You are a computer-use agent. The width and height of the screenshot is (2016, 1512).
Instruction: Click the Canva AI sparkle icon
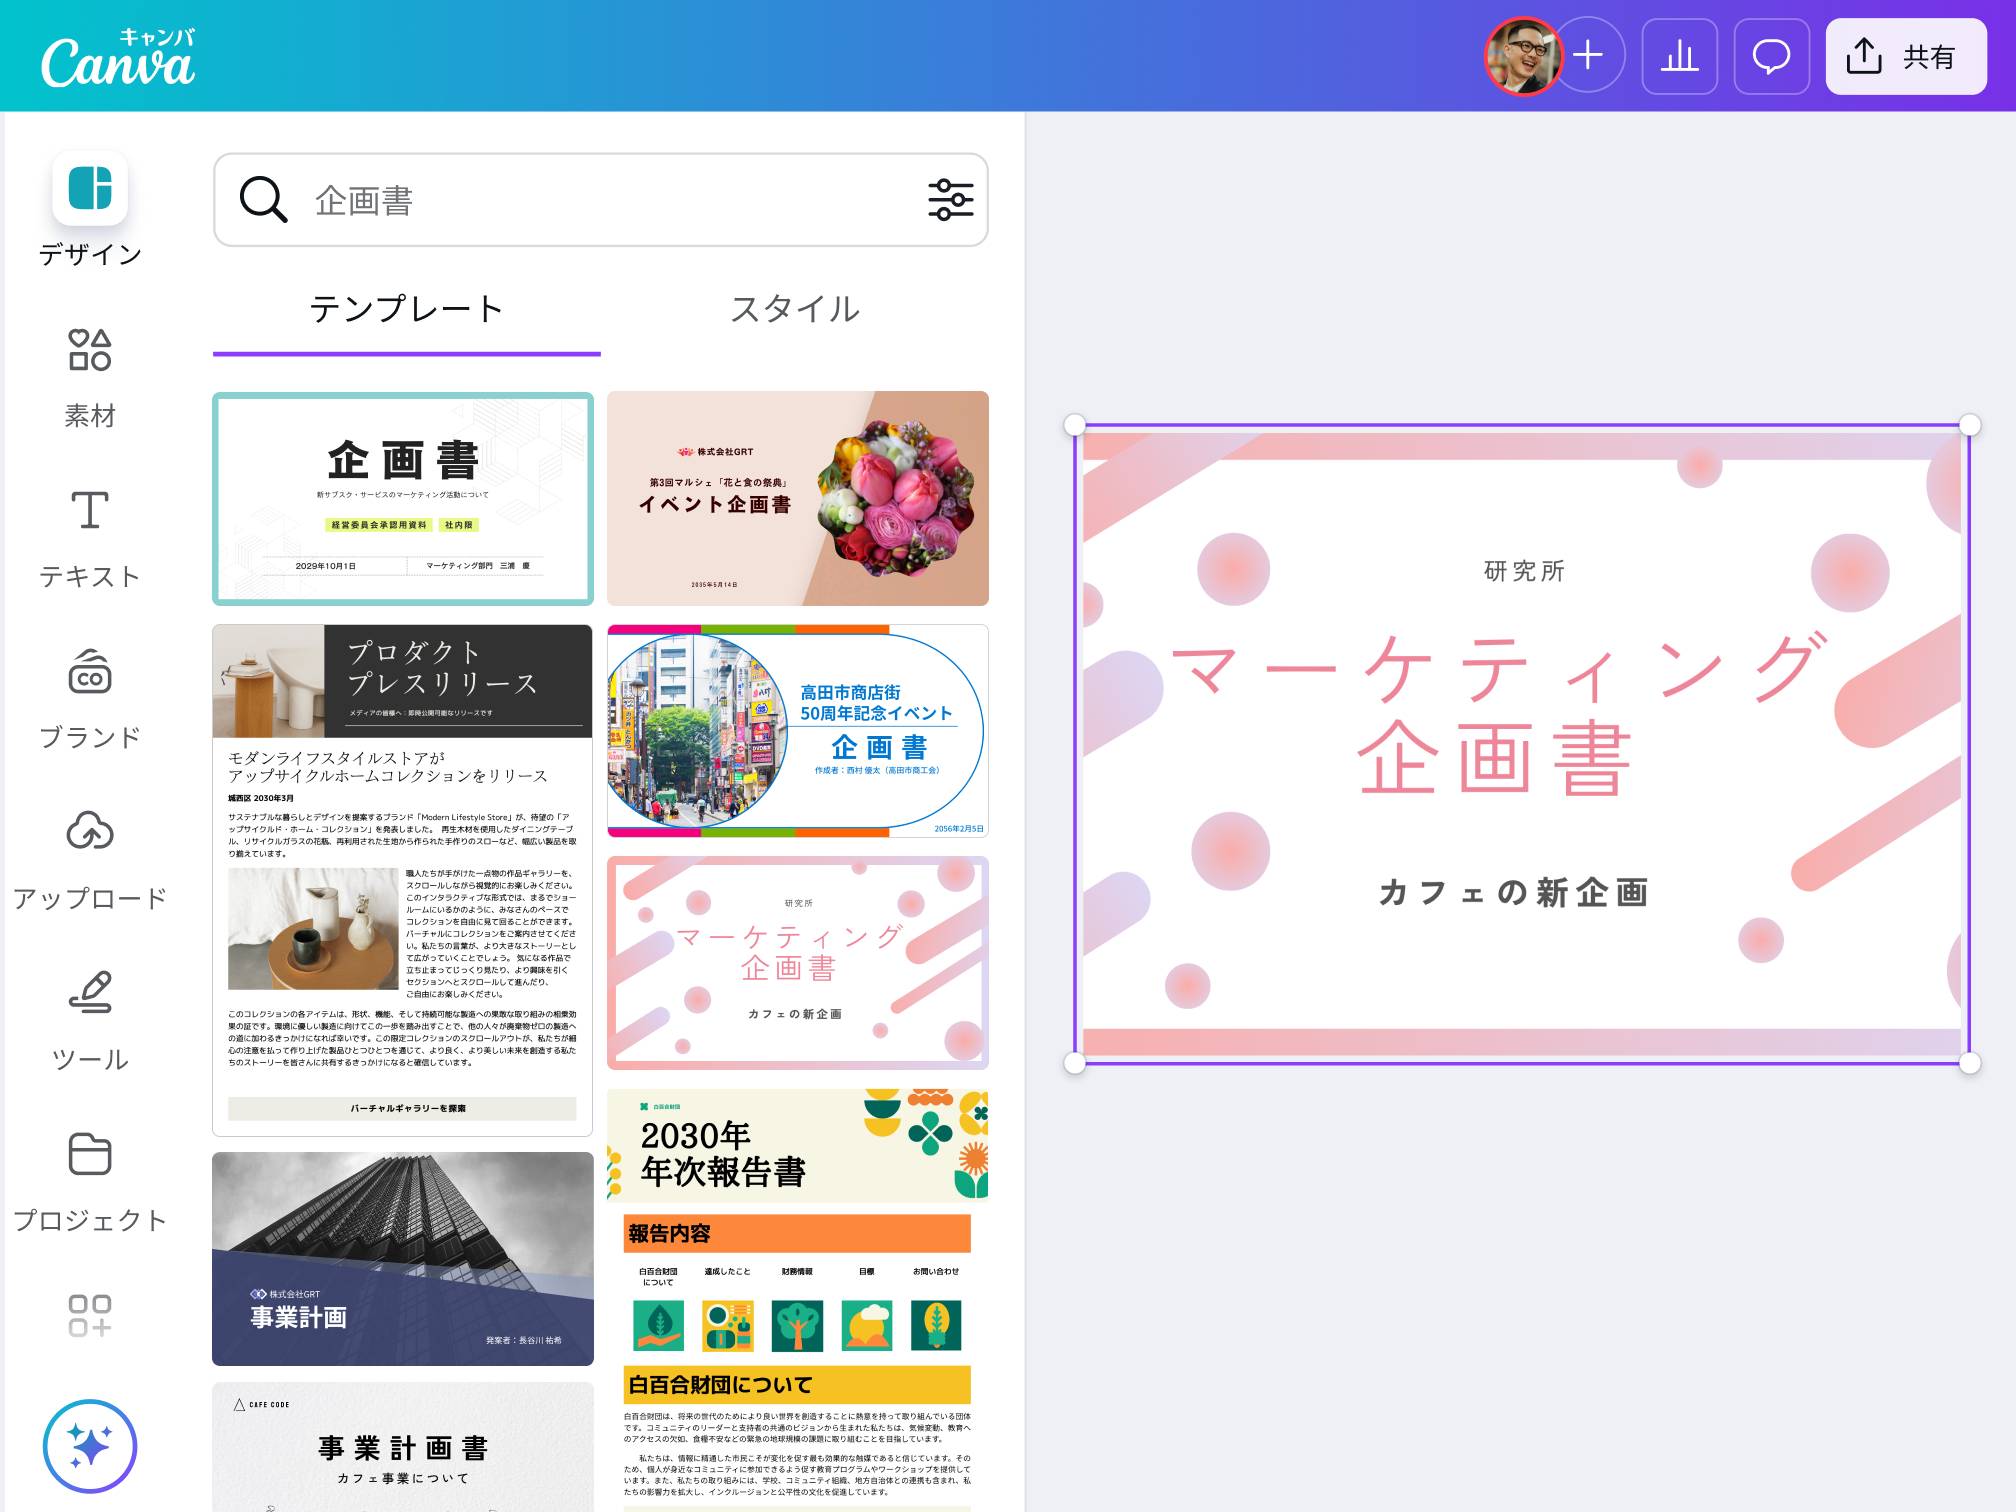click(x=91, y=1443)
